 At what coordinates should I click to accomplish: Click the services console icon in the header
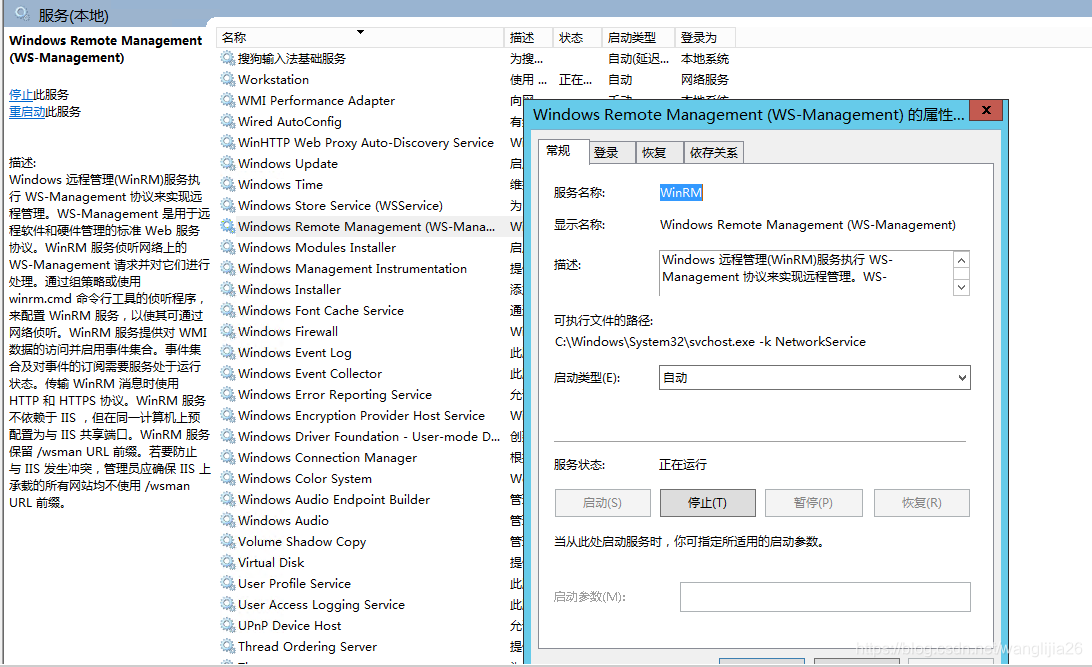[x=22, y=13]
